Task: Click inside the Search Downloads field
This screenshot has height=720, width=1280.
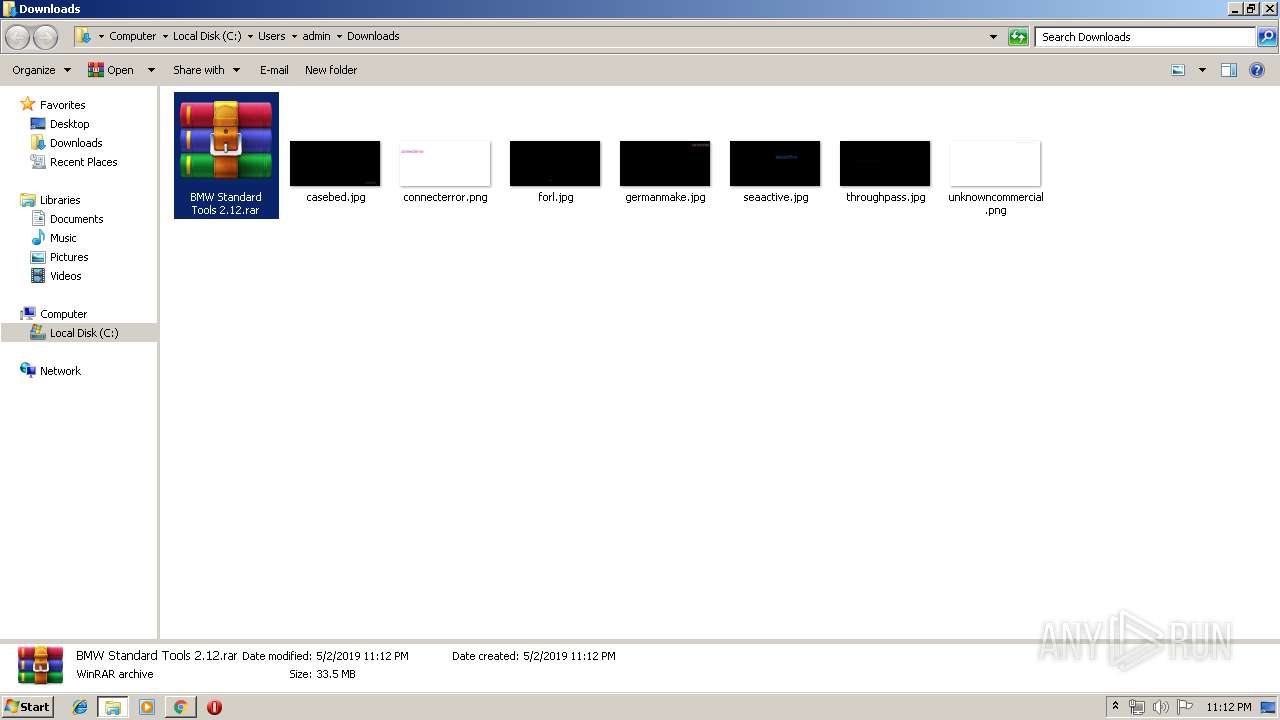Action: [x=1145, y=37]
